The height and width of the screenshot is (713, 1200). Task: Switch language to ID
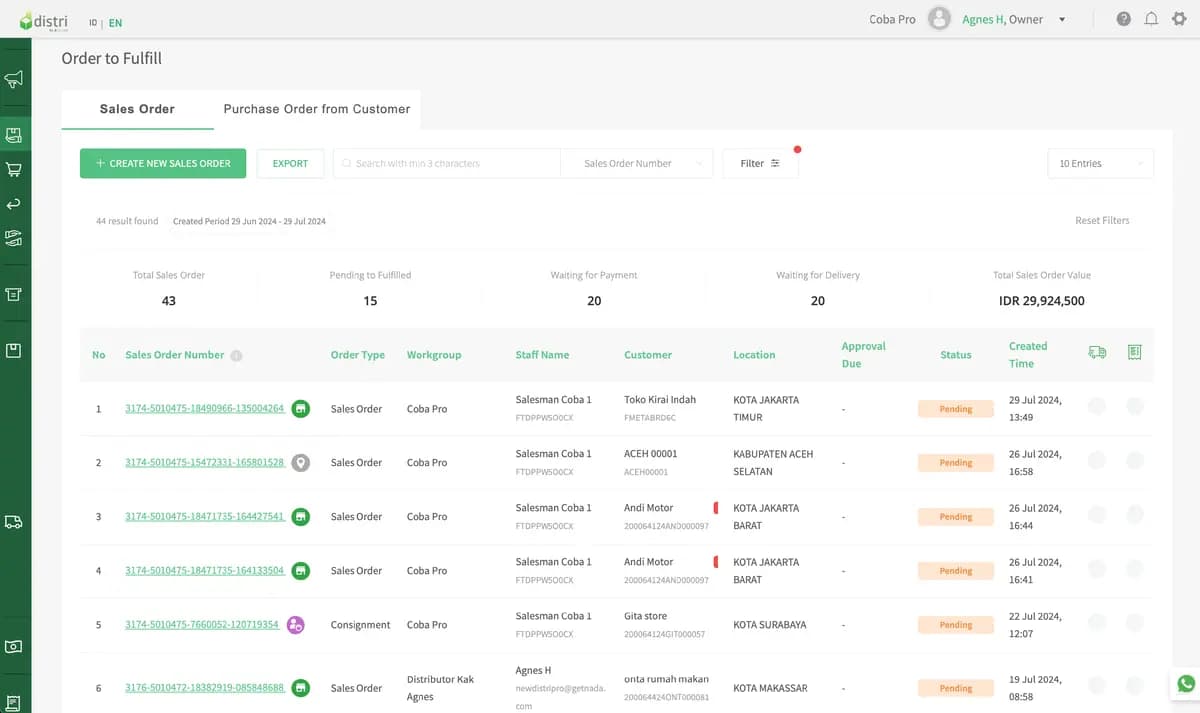(x=93, y=22)
